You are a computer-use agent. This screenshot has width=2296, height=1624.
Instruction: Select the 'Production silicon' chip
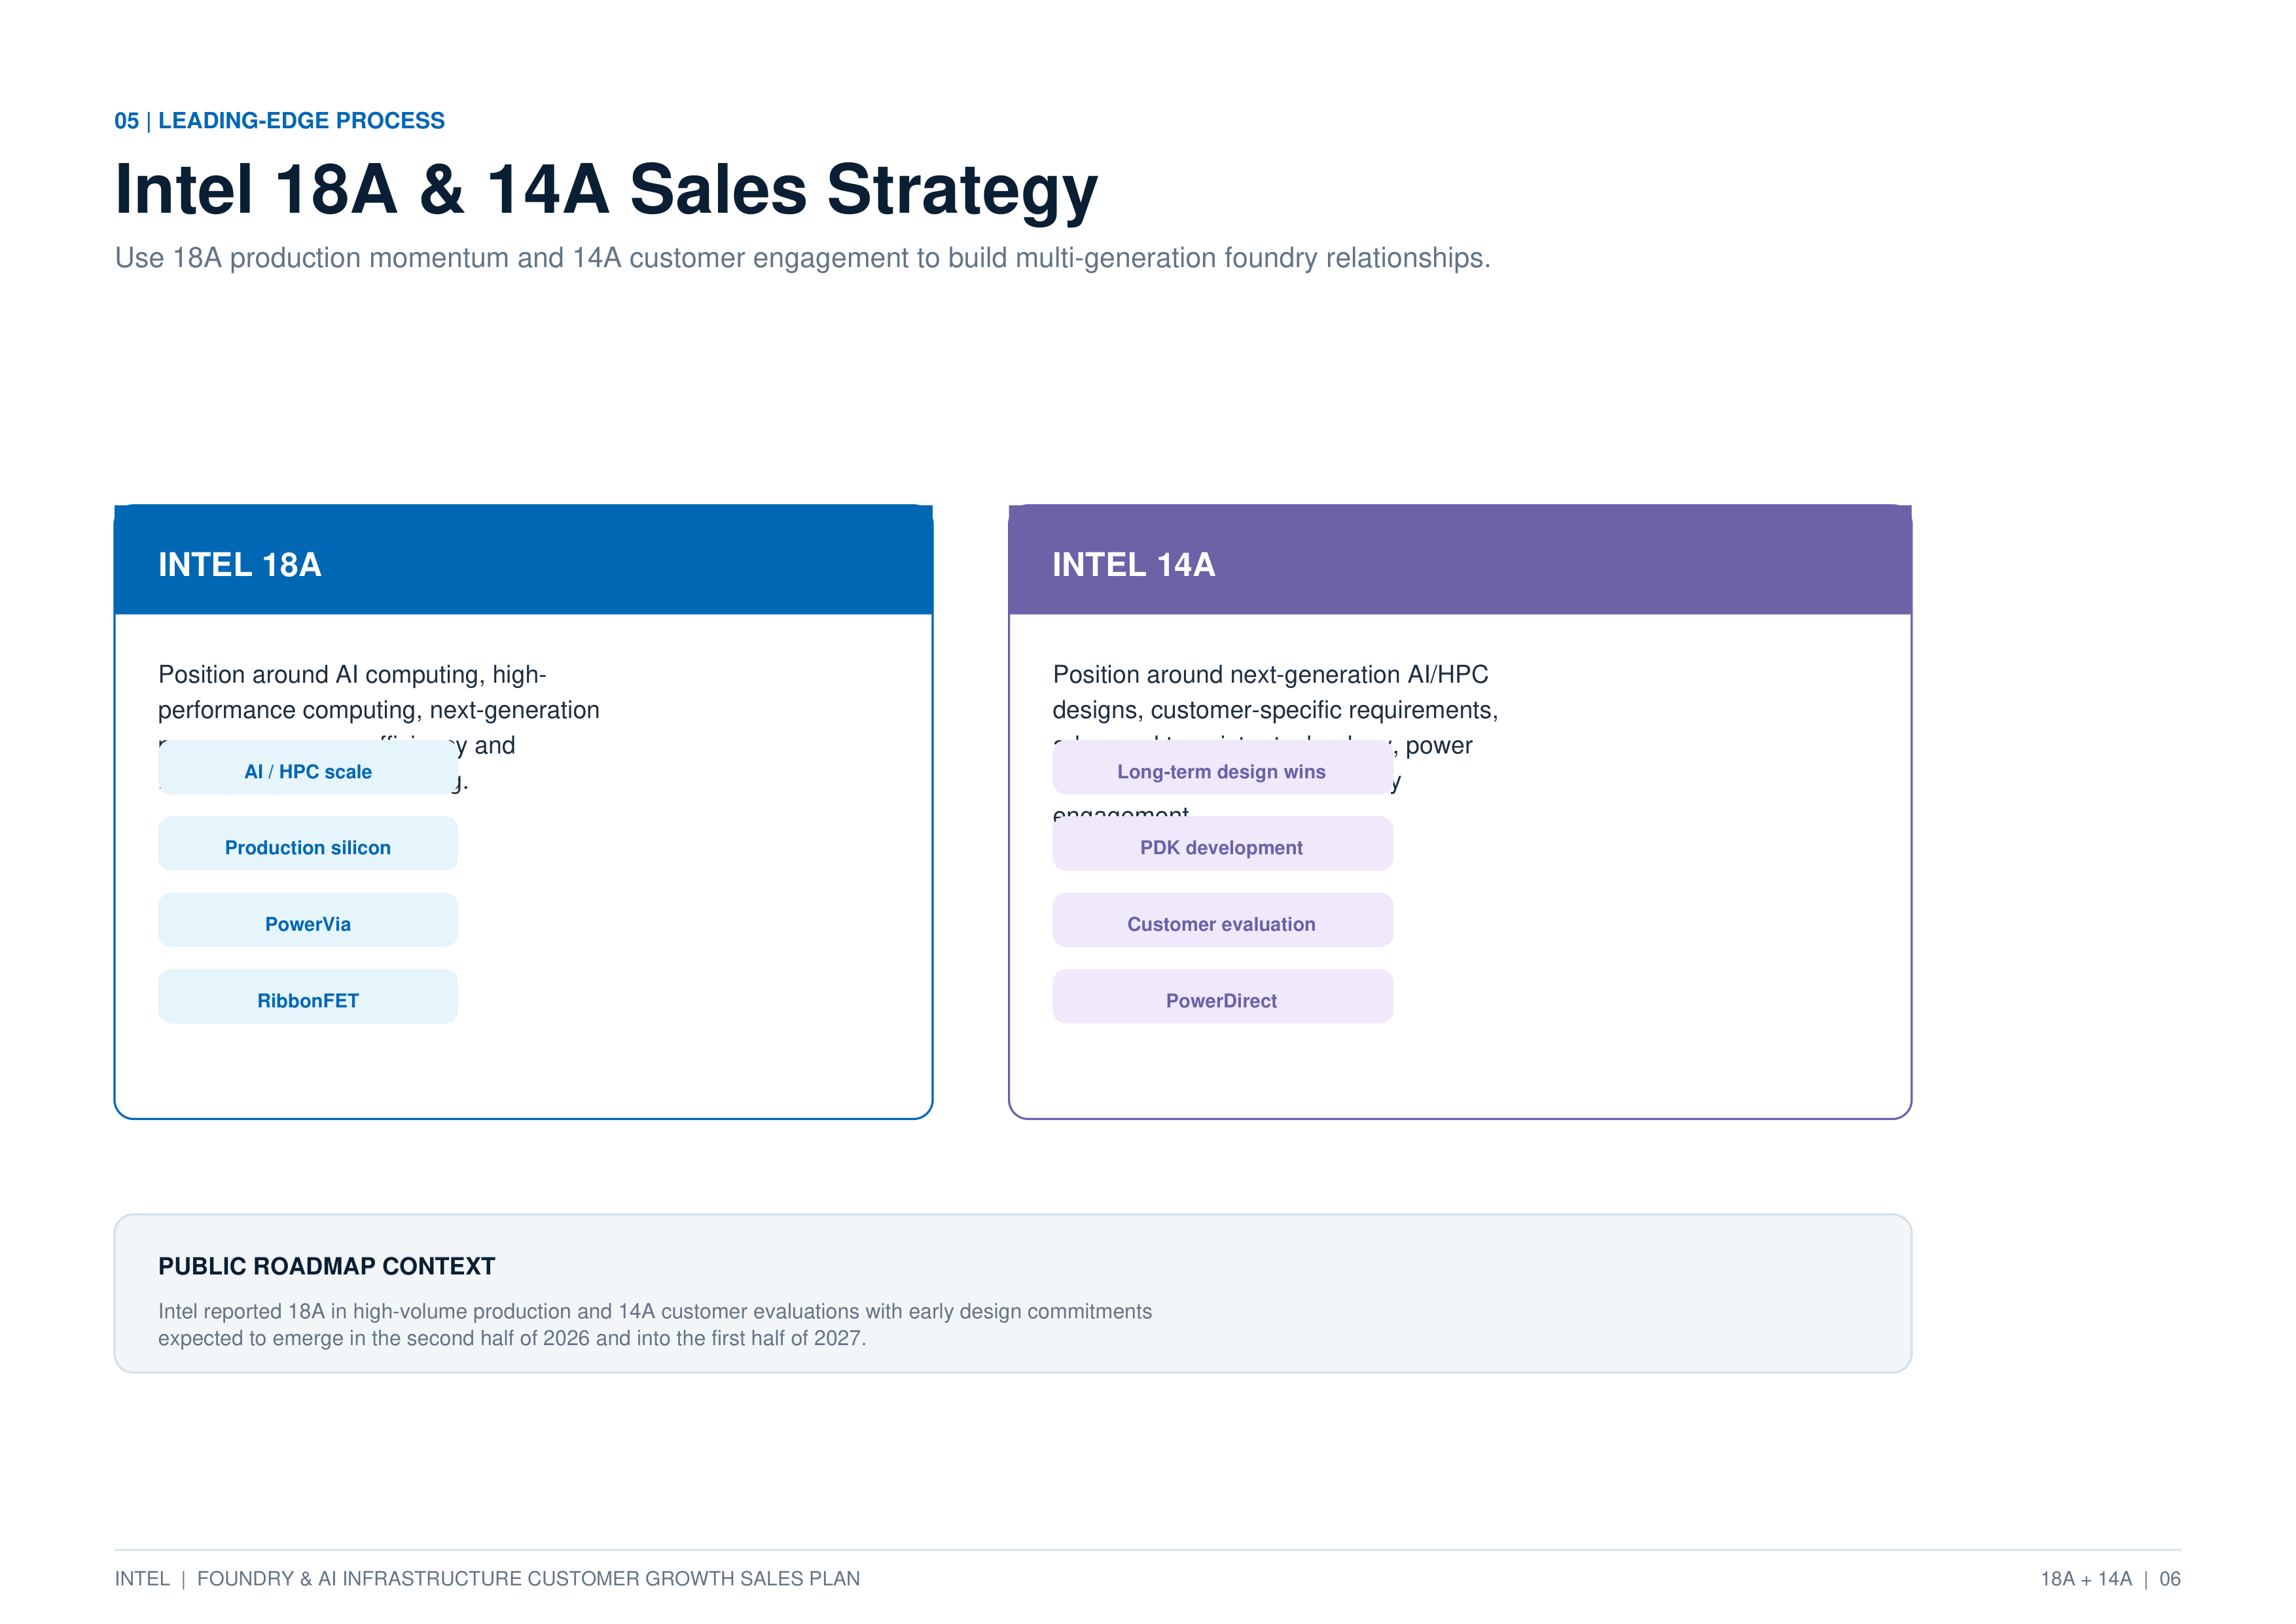click(x=308, y=844)
